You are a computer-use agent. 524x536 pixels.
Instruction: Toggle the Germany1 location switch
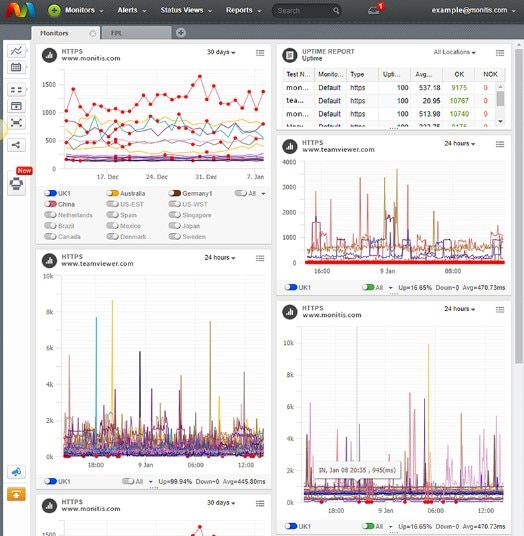[175, 193]
